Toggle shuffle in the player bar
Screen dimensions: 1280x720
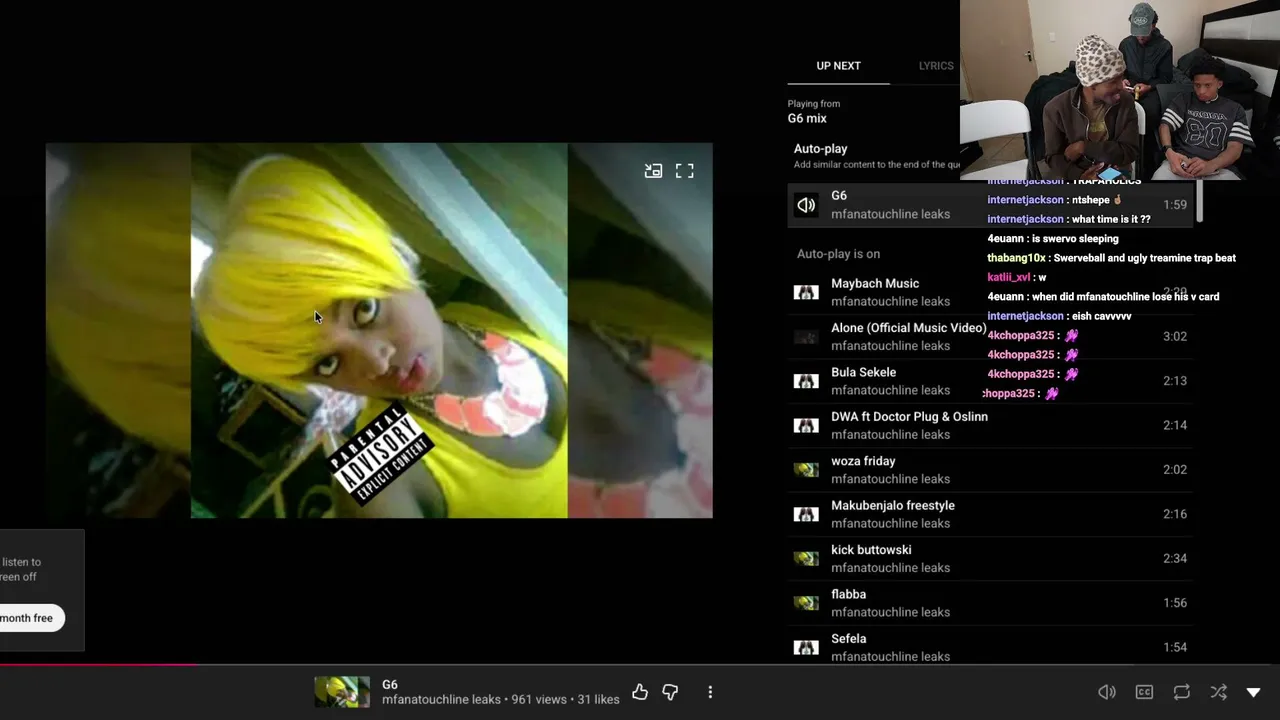point(1218,692)
